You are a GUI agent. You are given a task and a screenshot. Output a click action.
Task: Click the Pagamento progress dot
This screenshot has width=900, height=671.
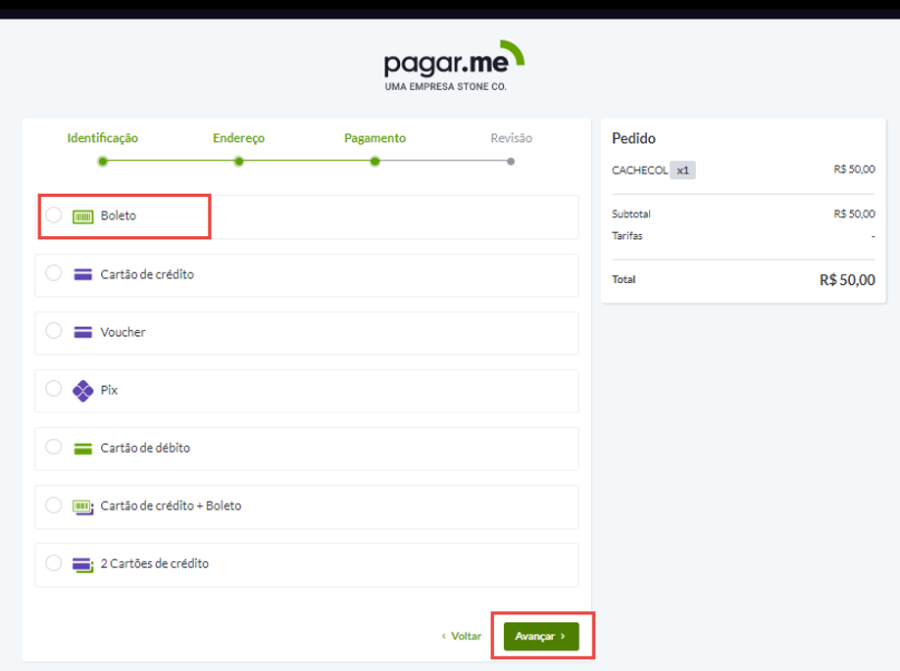tap(375, 161)
